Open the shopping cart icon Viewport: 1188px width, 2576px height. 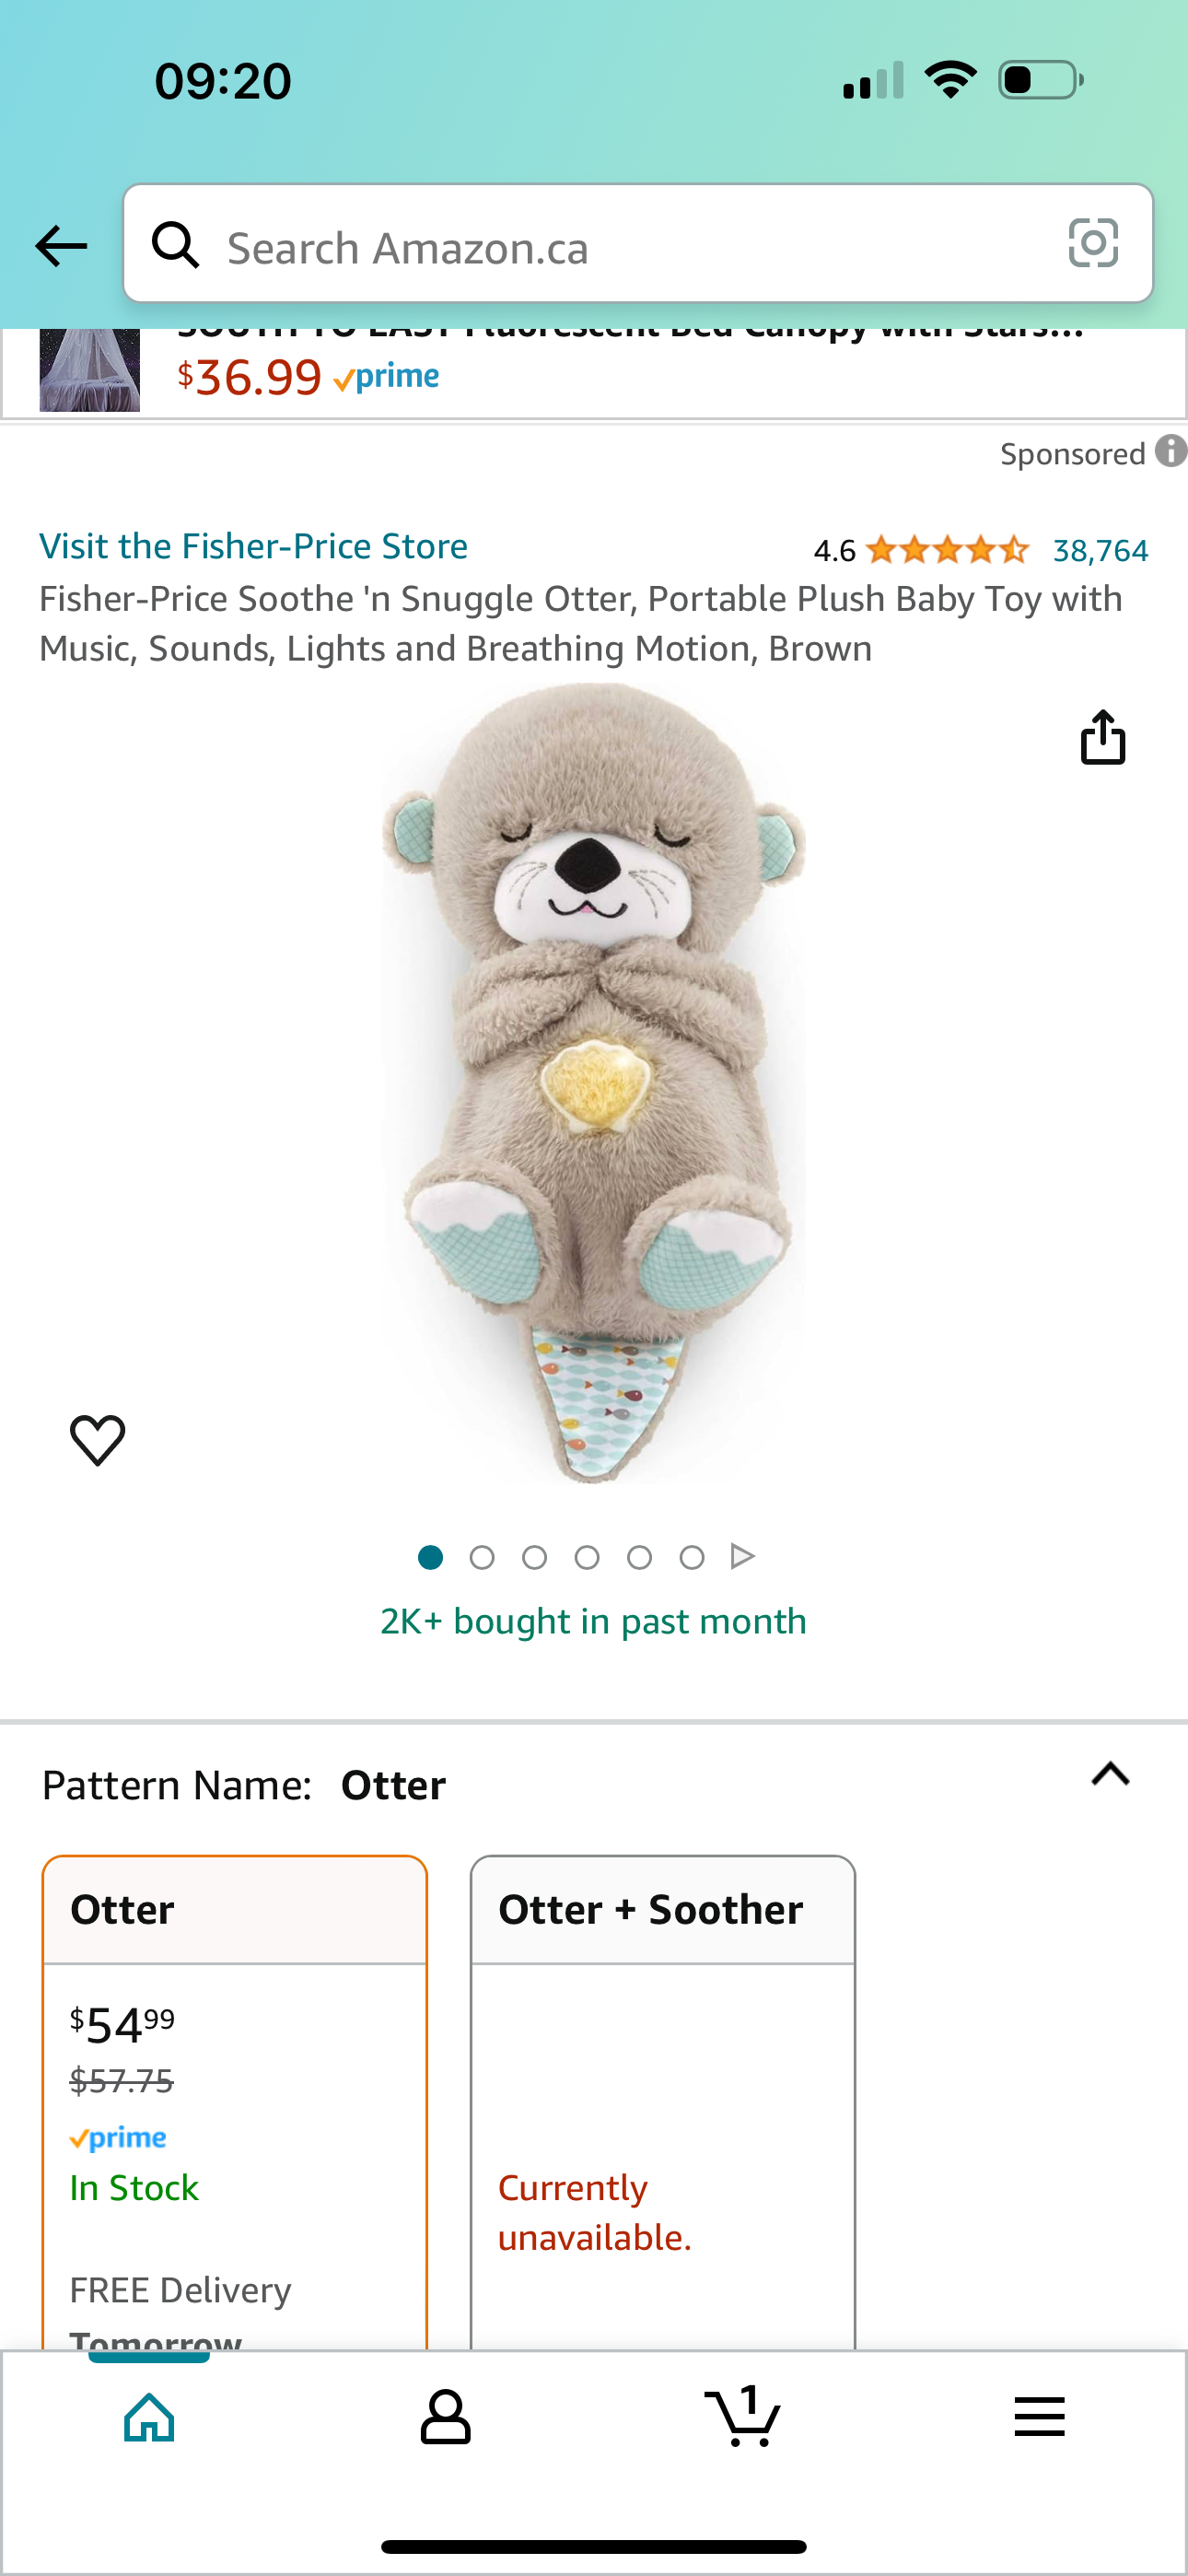coord(742,2415)
